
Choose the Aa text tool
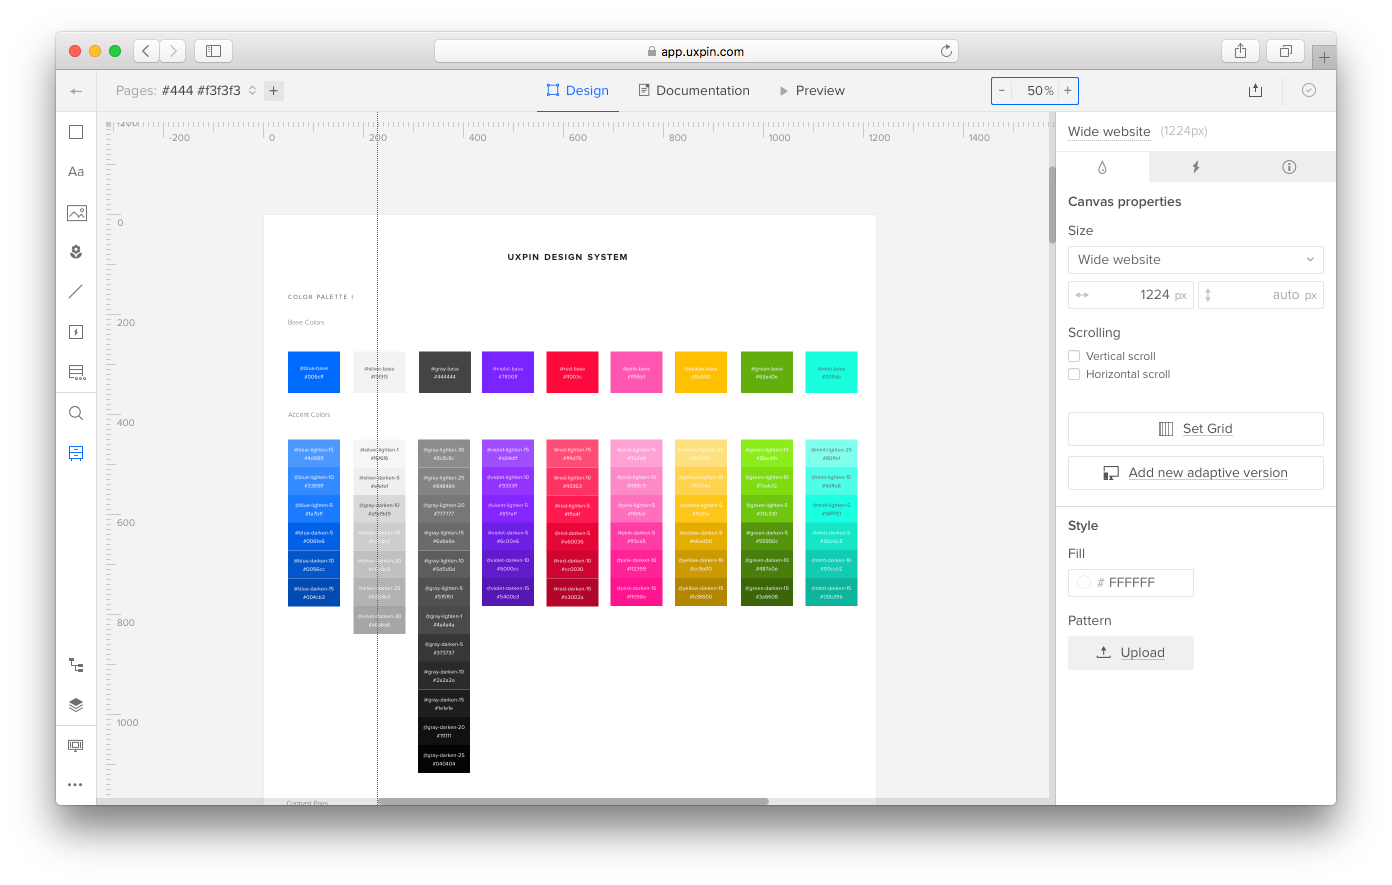click(x=76, y=172)
